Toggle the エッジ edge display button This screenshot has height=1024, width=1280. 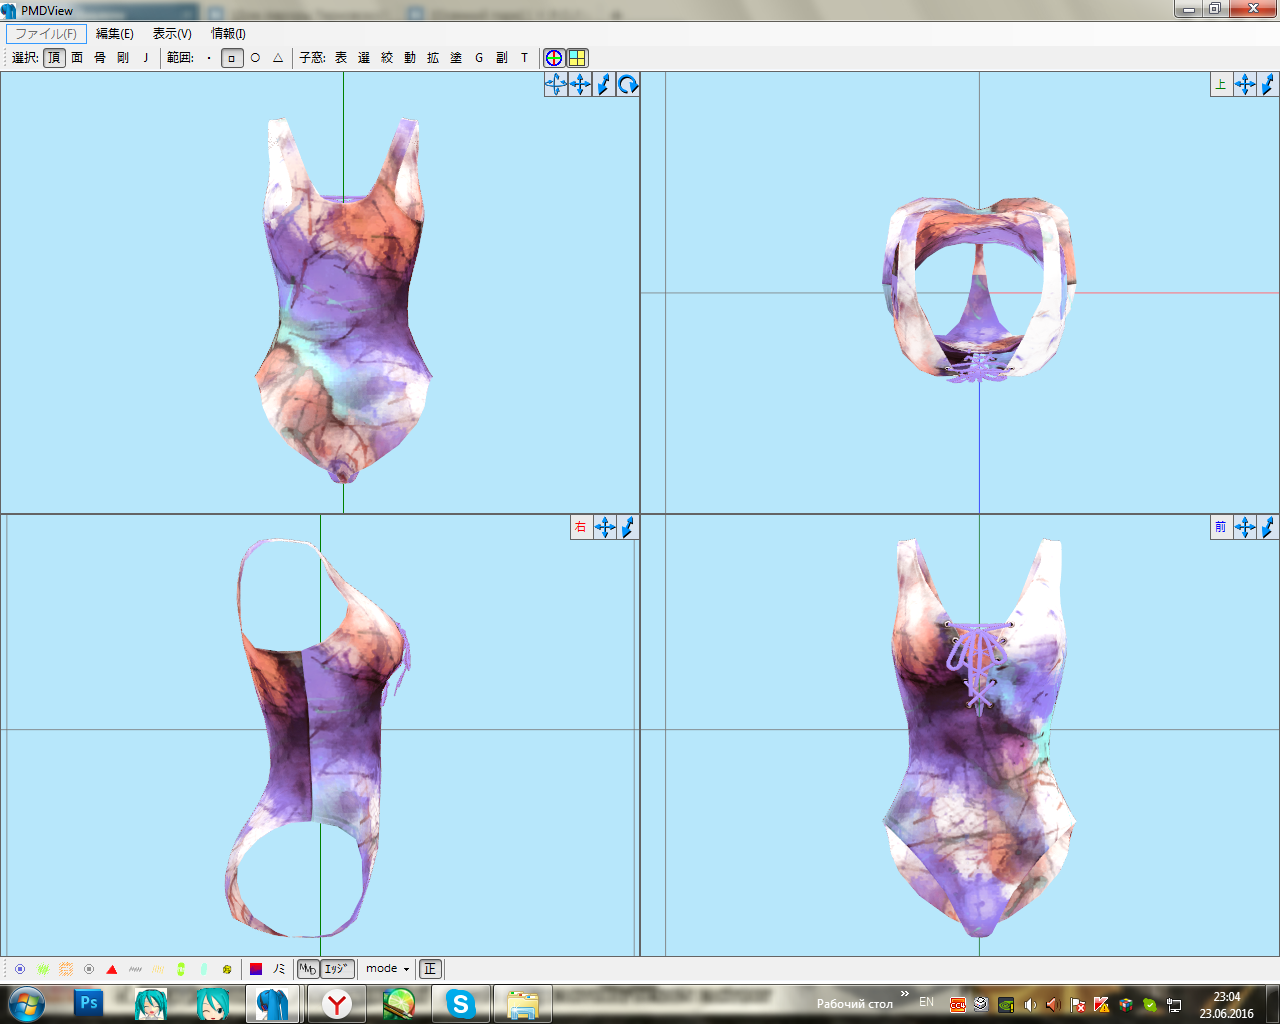338,969
